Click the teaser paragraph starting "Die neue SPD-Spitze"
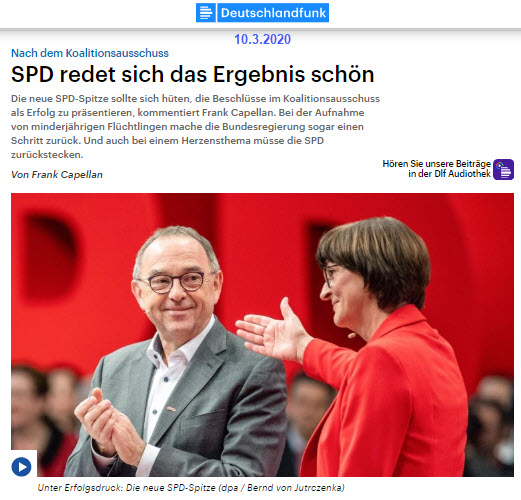Screen dimensions: 521x500 click(195, 127)
